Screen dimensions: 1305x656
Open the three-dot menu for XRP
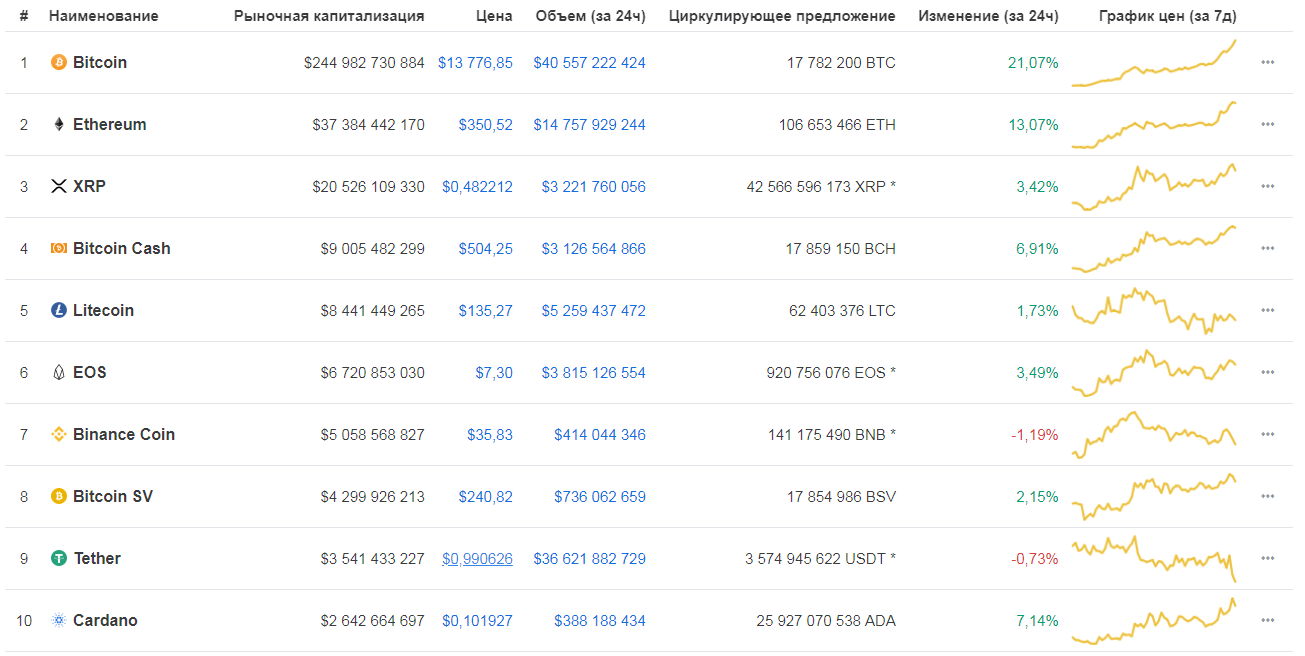pyautogui.click(x=1268, y=186)
